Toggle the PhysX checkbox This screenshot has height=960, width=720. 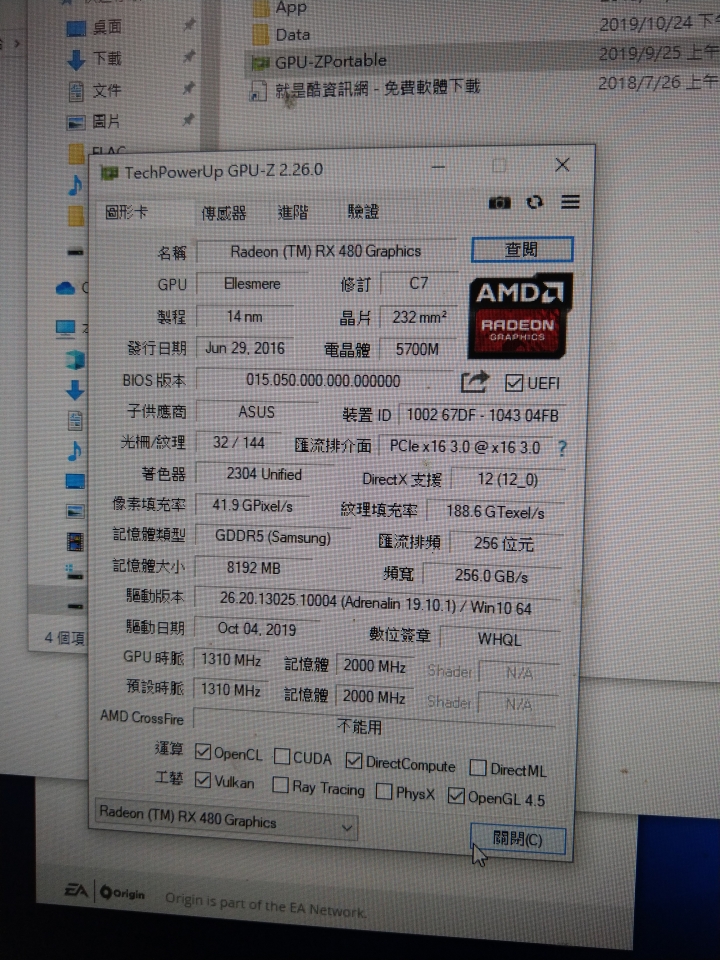click(x=384, y=791)
